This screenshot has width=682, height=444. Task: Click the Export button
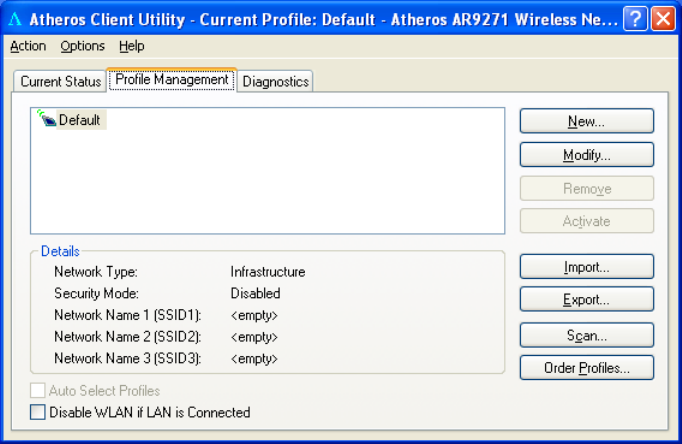click(x=587, y=299)
